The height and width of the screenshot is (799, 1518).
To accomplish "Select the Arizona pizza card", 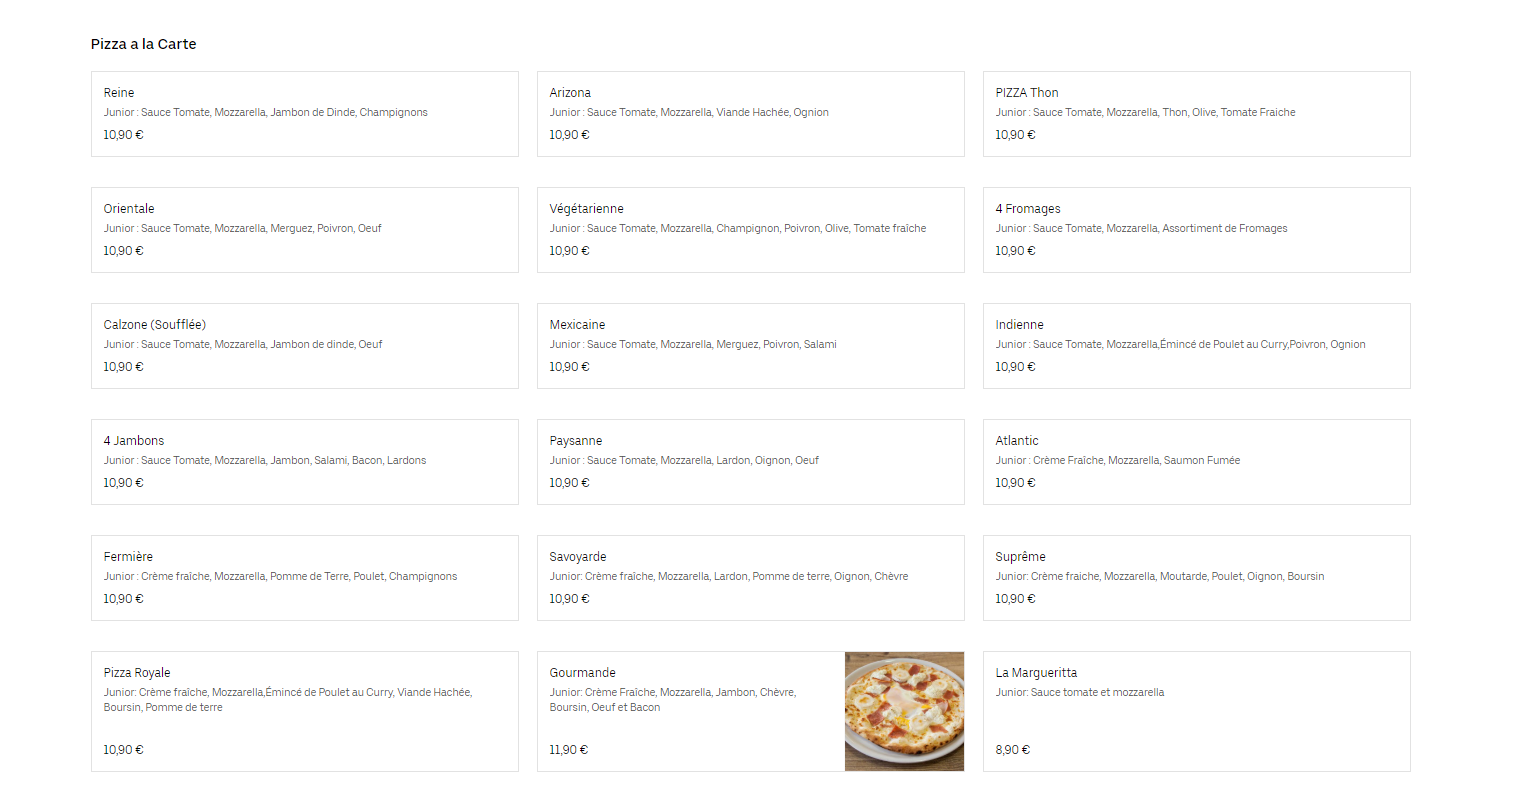I will coord(751,114).
